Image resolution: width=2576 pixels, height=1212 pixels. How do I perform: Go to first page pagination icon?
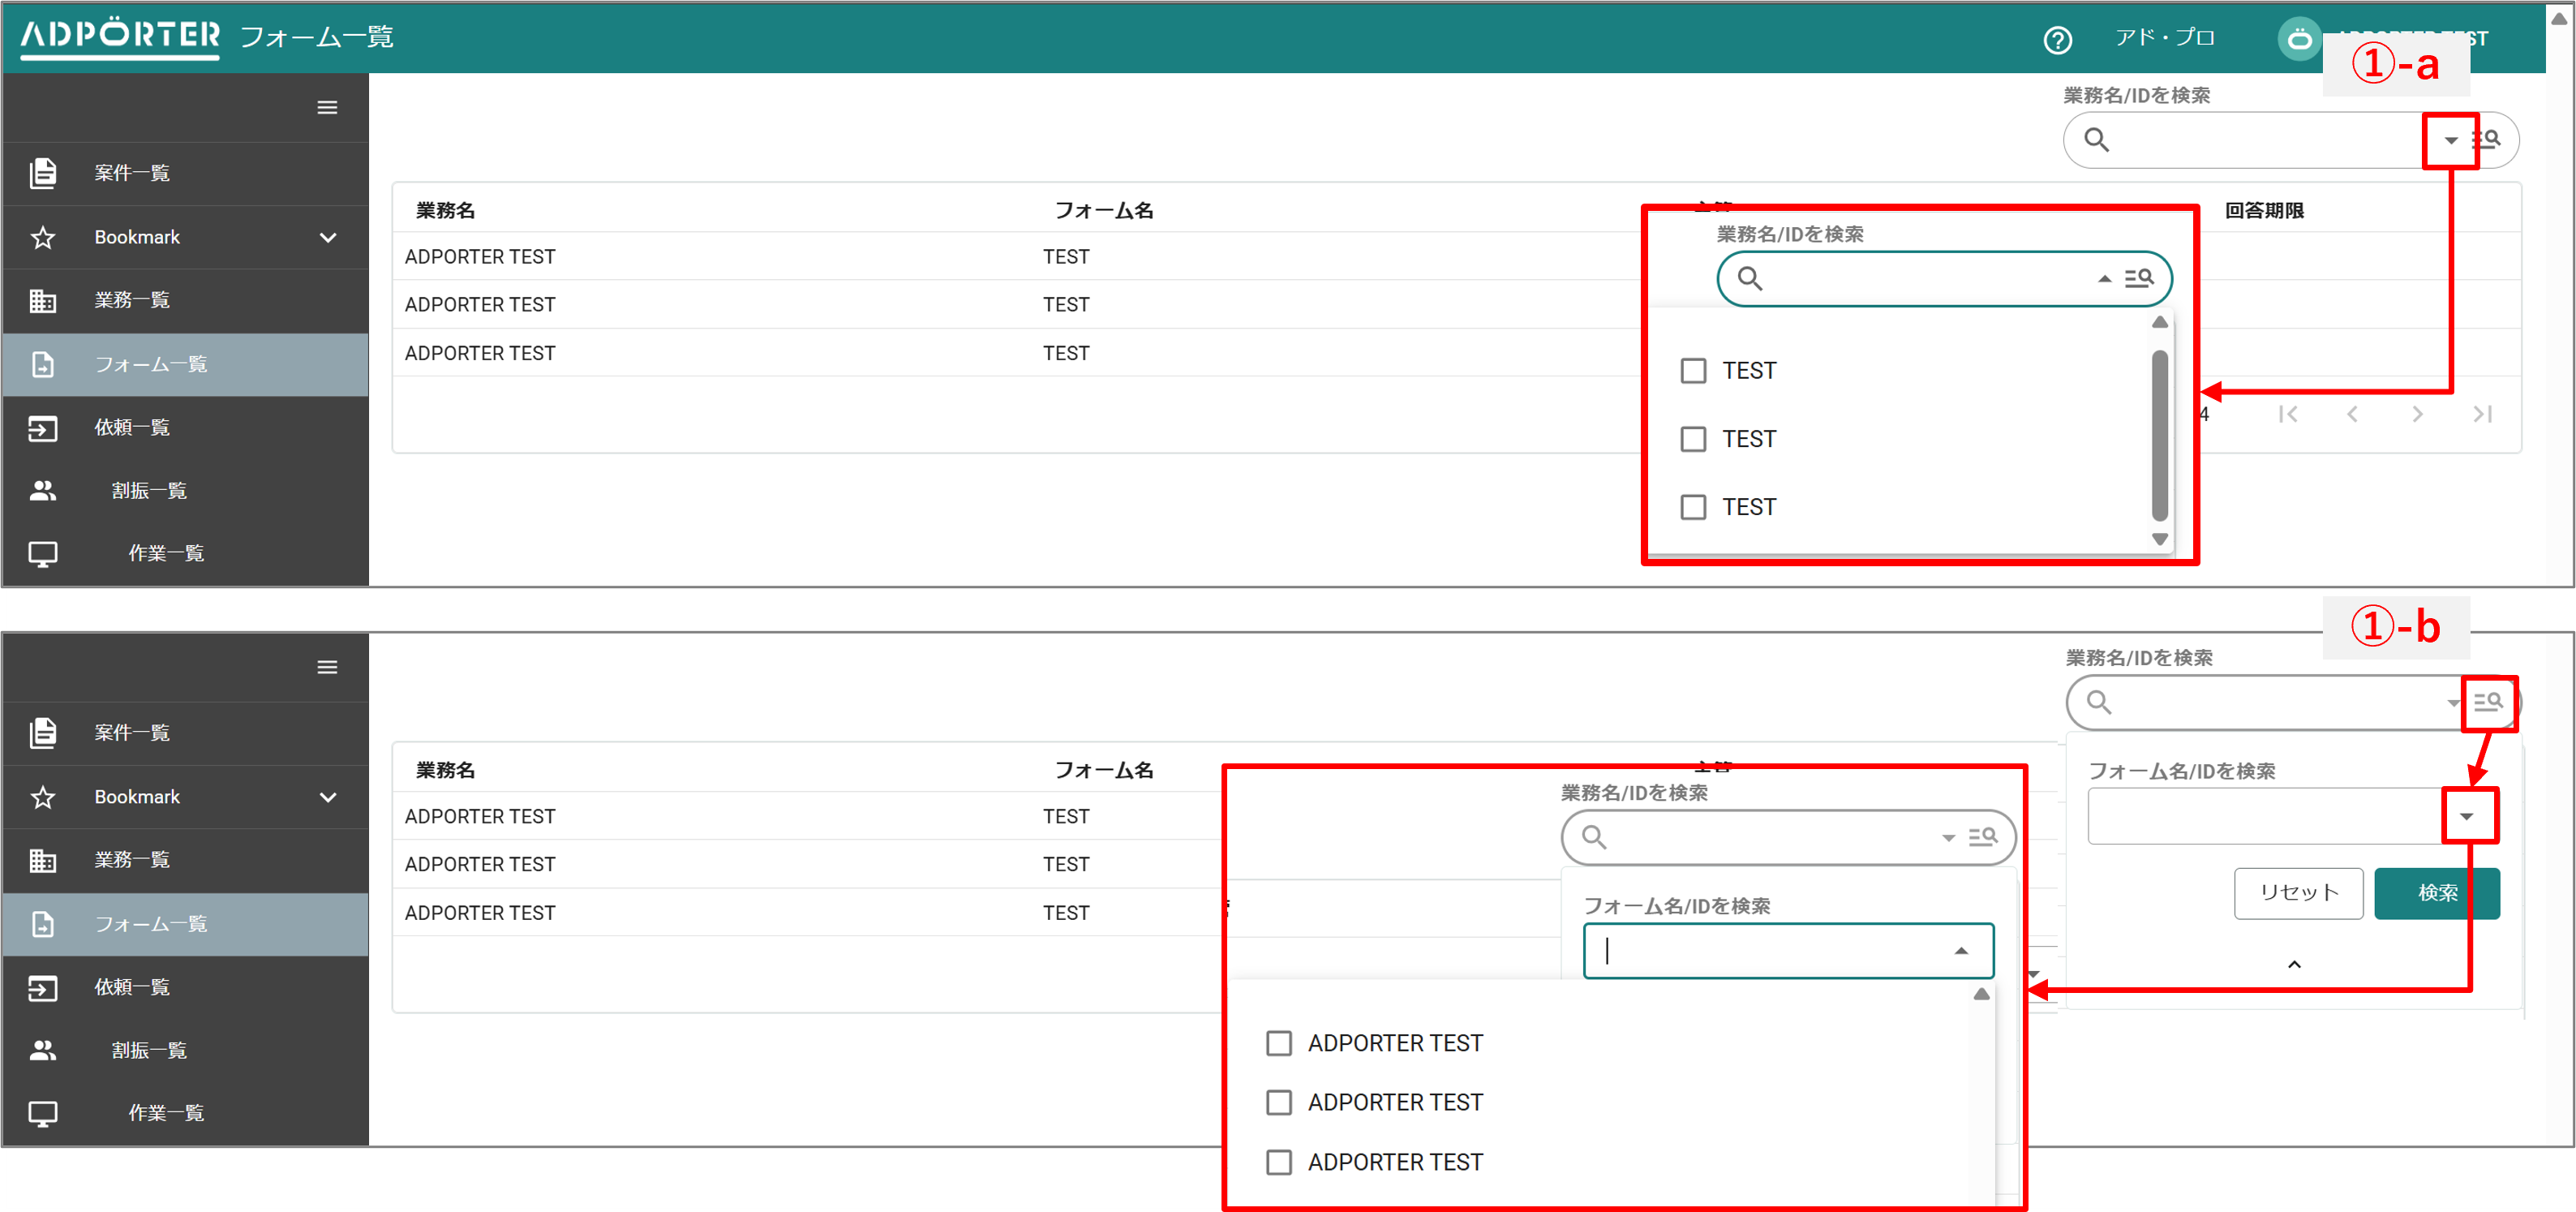click(2287, 414)
